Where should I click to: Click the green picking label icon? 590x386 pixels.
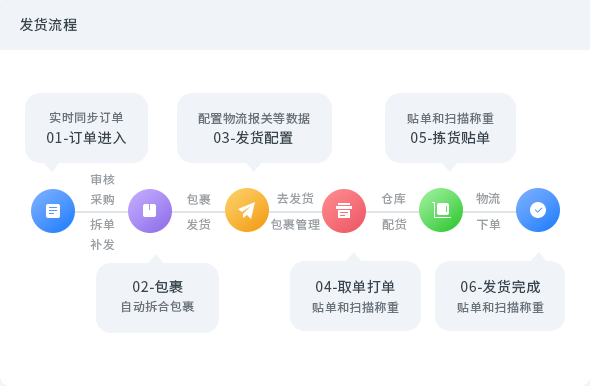(x=441, y=210)
